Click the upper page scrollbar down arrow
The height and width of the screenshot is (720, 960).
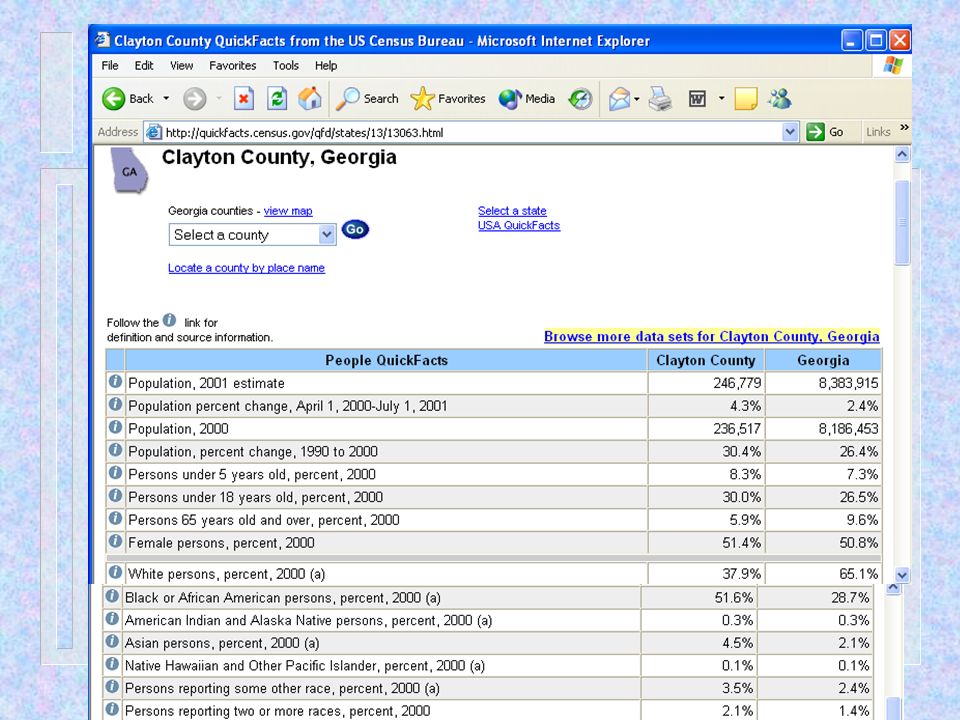[902, 575]
